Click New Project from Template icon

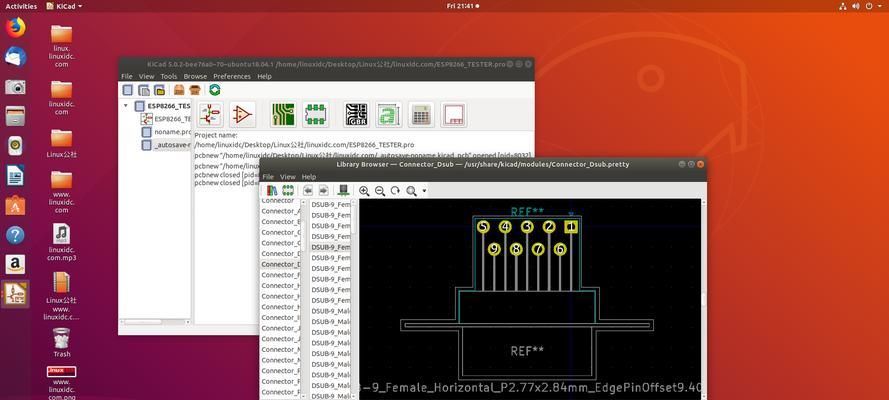click(x=144, y=90)
